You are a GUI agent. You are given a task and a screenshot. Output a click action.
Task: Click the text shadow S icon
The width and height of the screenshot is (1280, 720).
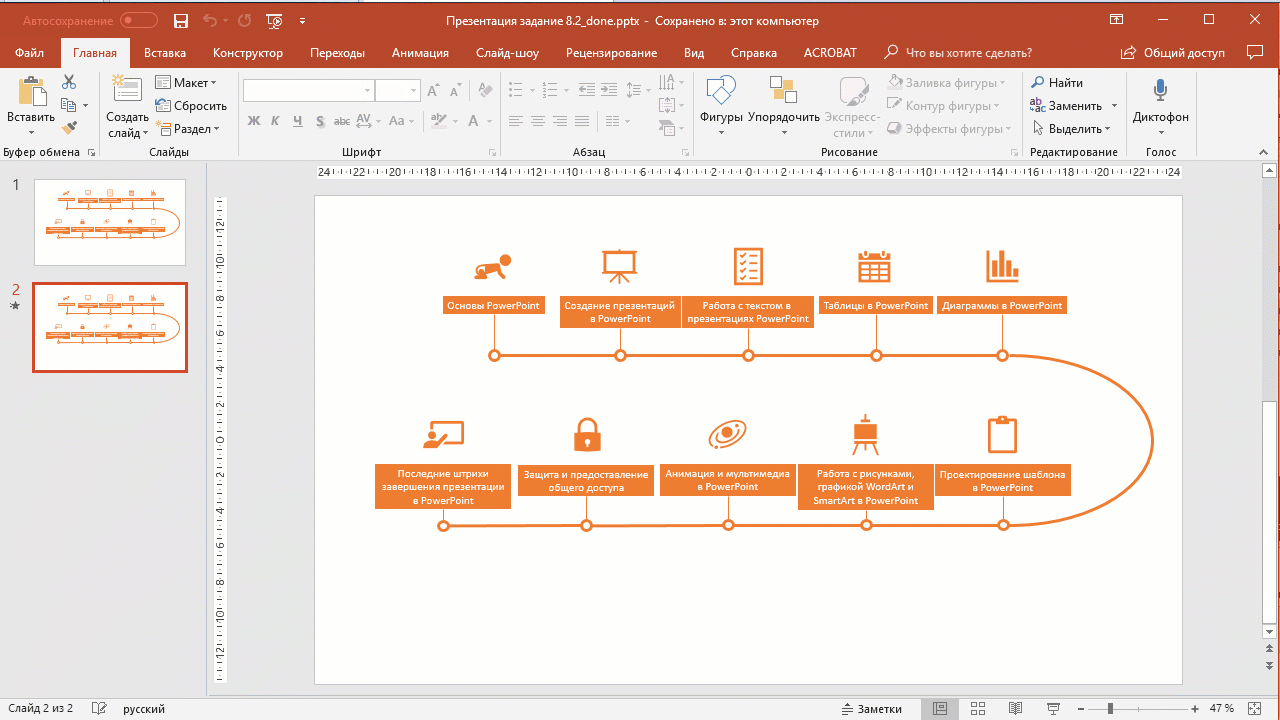pyautogui.click(x=320, y=121)
